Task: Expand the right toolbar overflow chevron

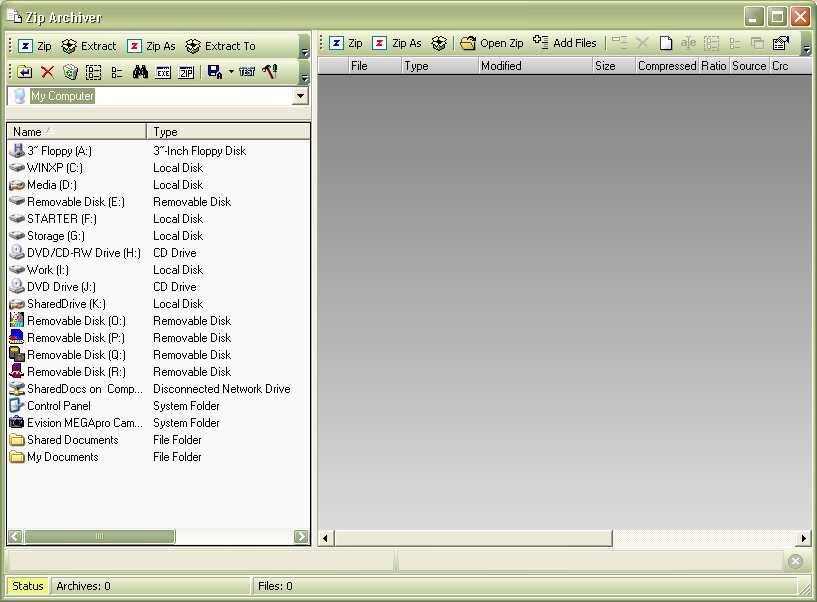Action: point(807,46)
